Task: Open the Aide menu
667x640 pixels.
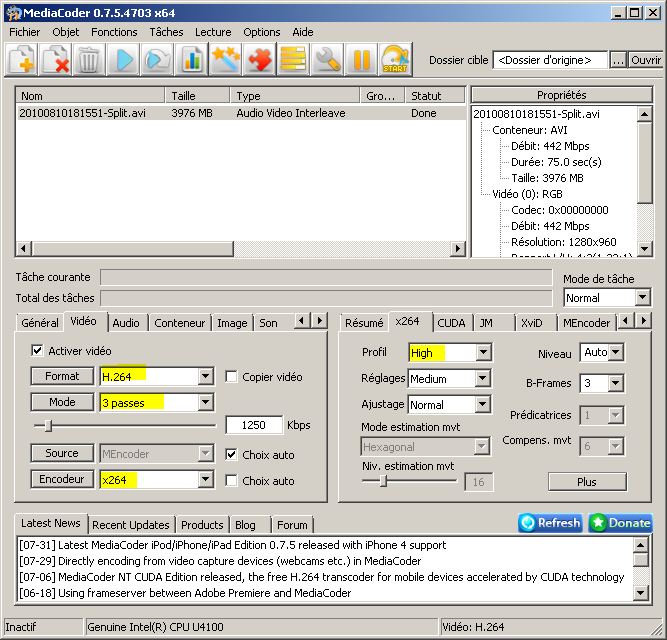Action: point(303,32)
